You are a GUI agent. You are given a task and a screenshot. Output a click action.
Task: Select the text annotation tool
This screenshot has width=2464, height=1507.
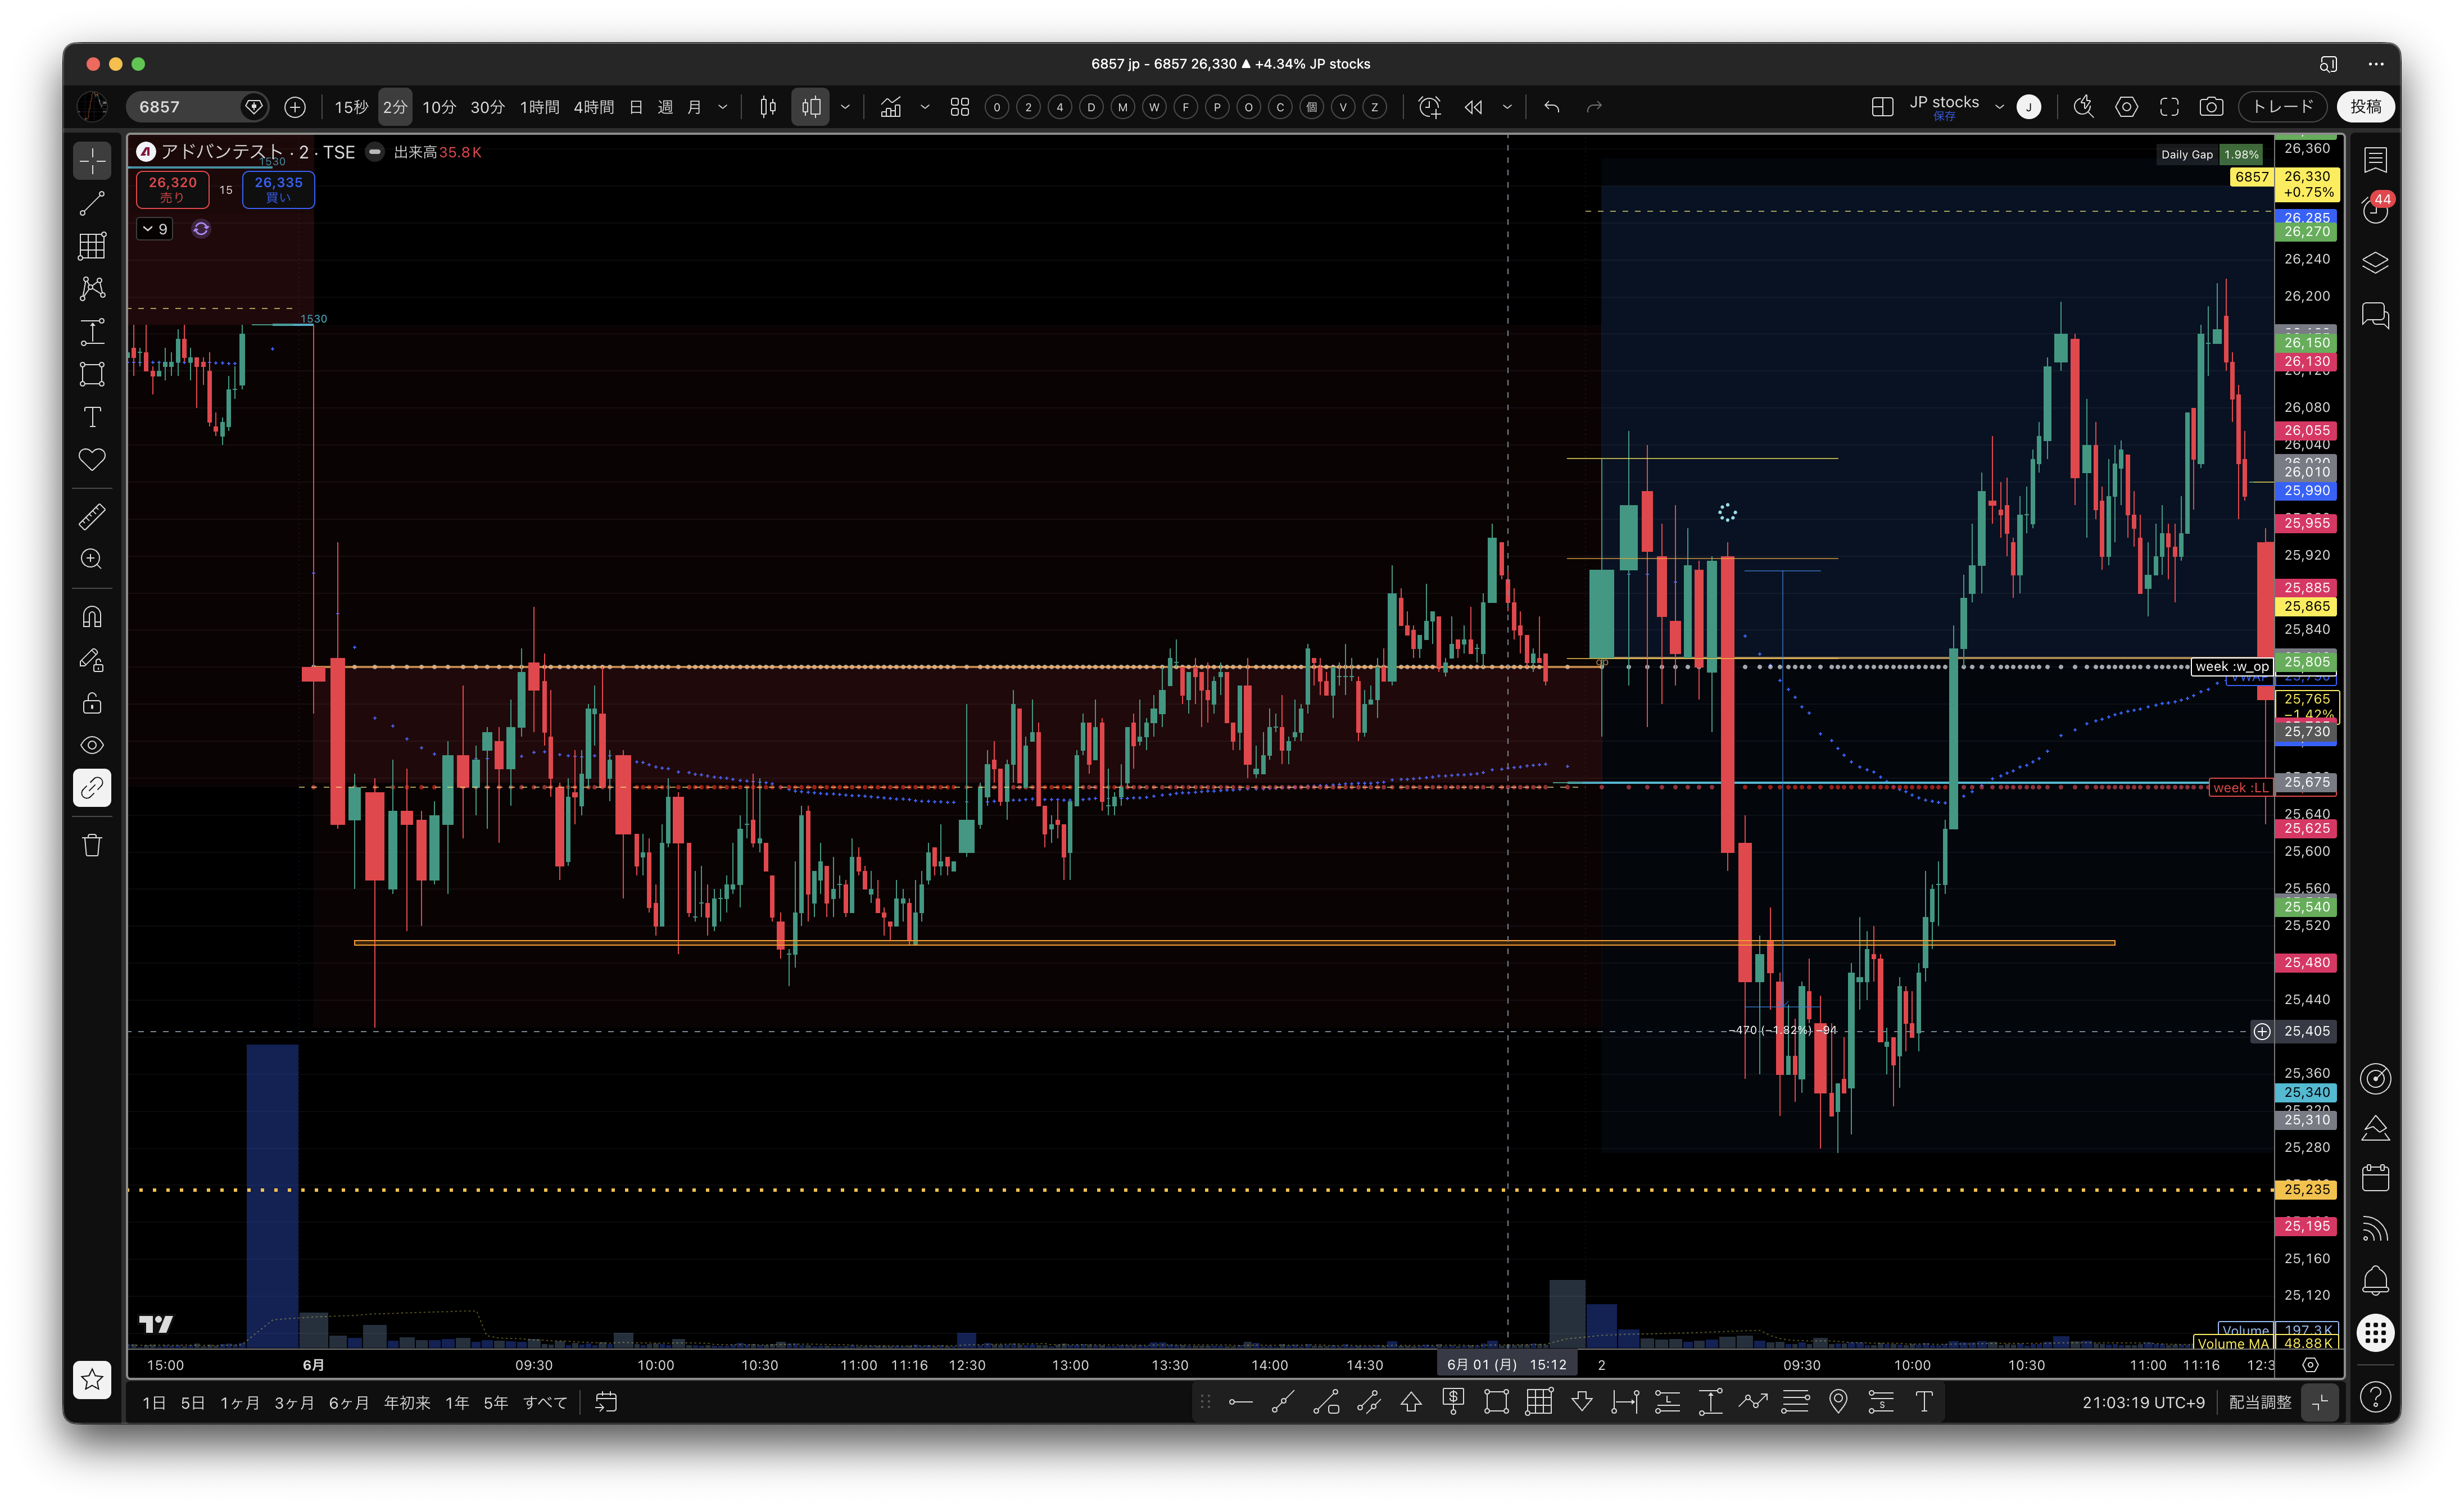(x=92, y=417)
